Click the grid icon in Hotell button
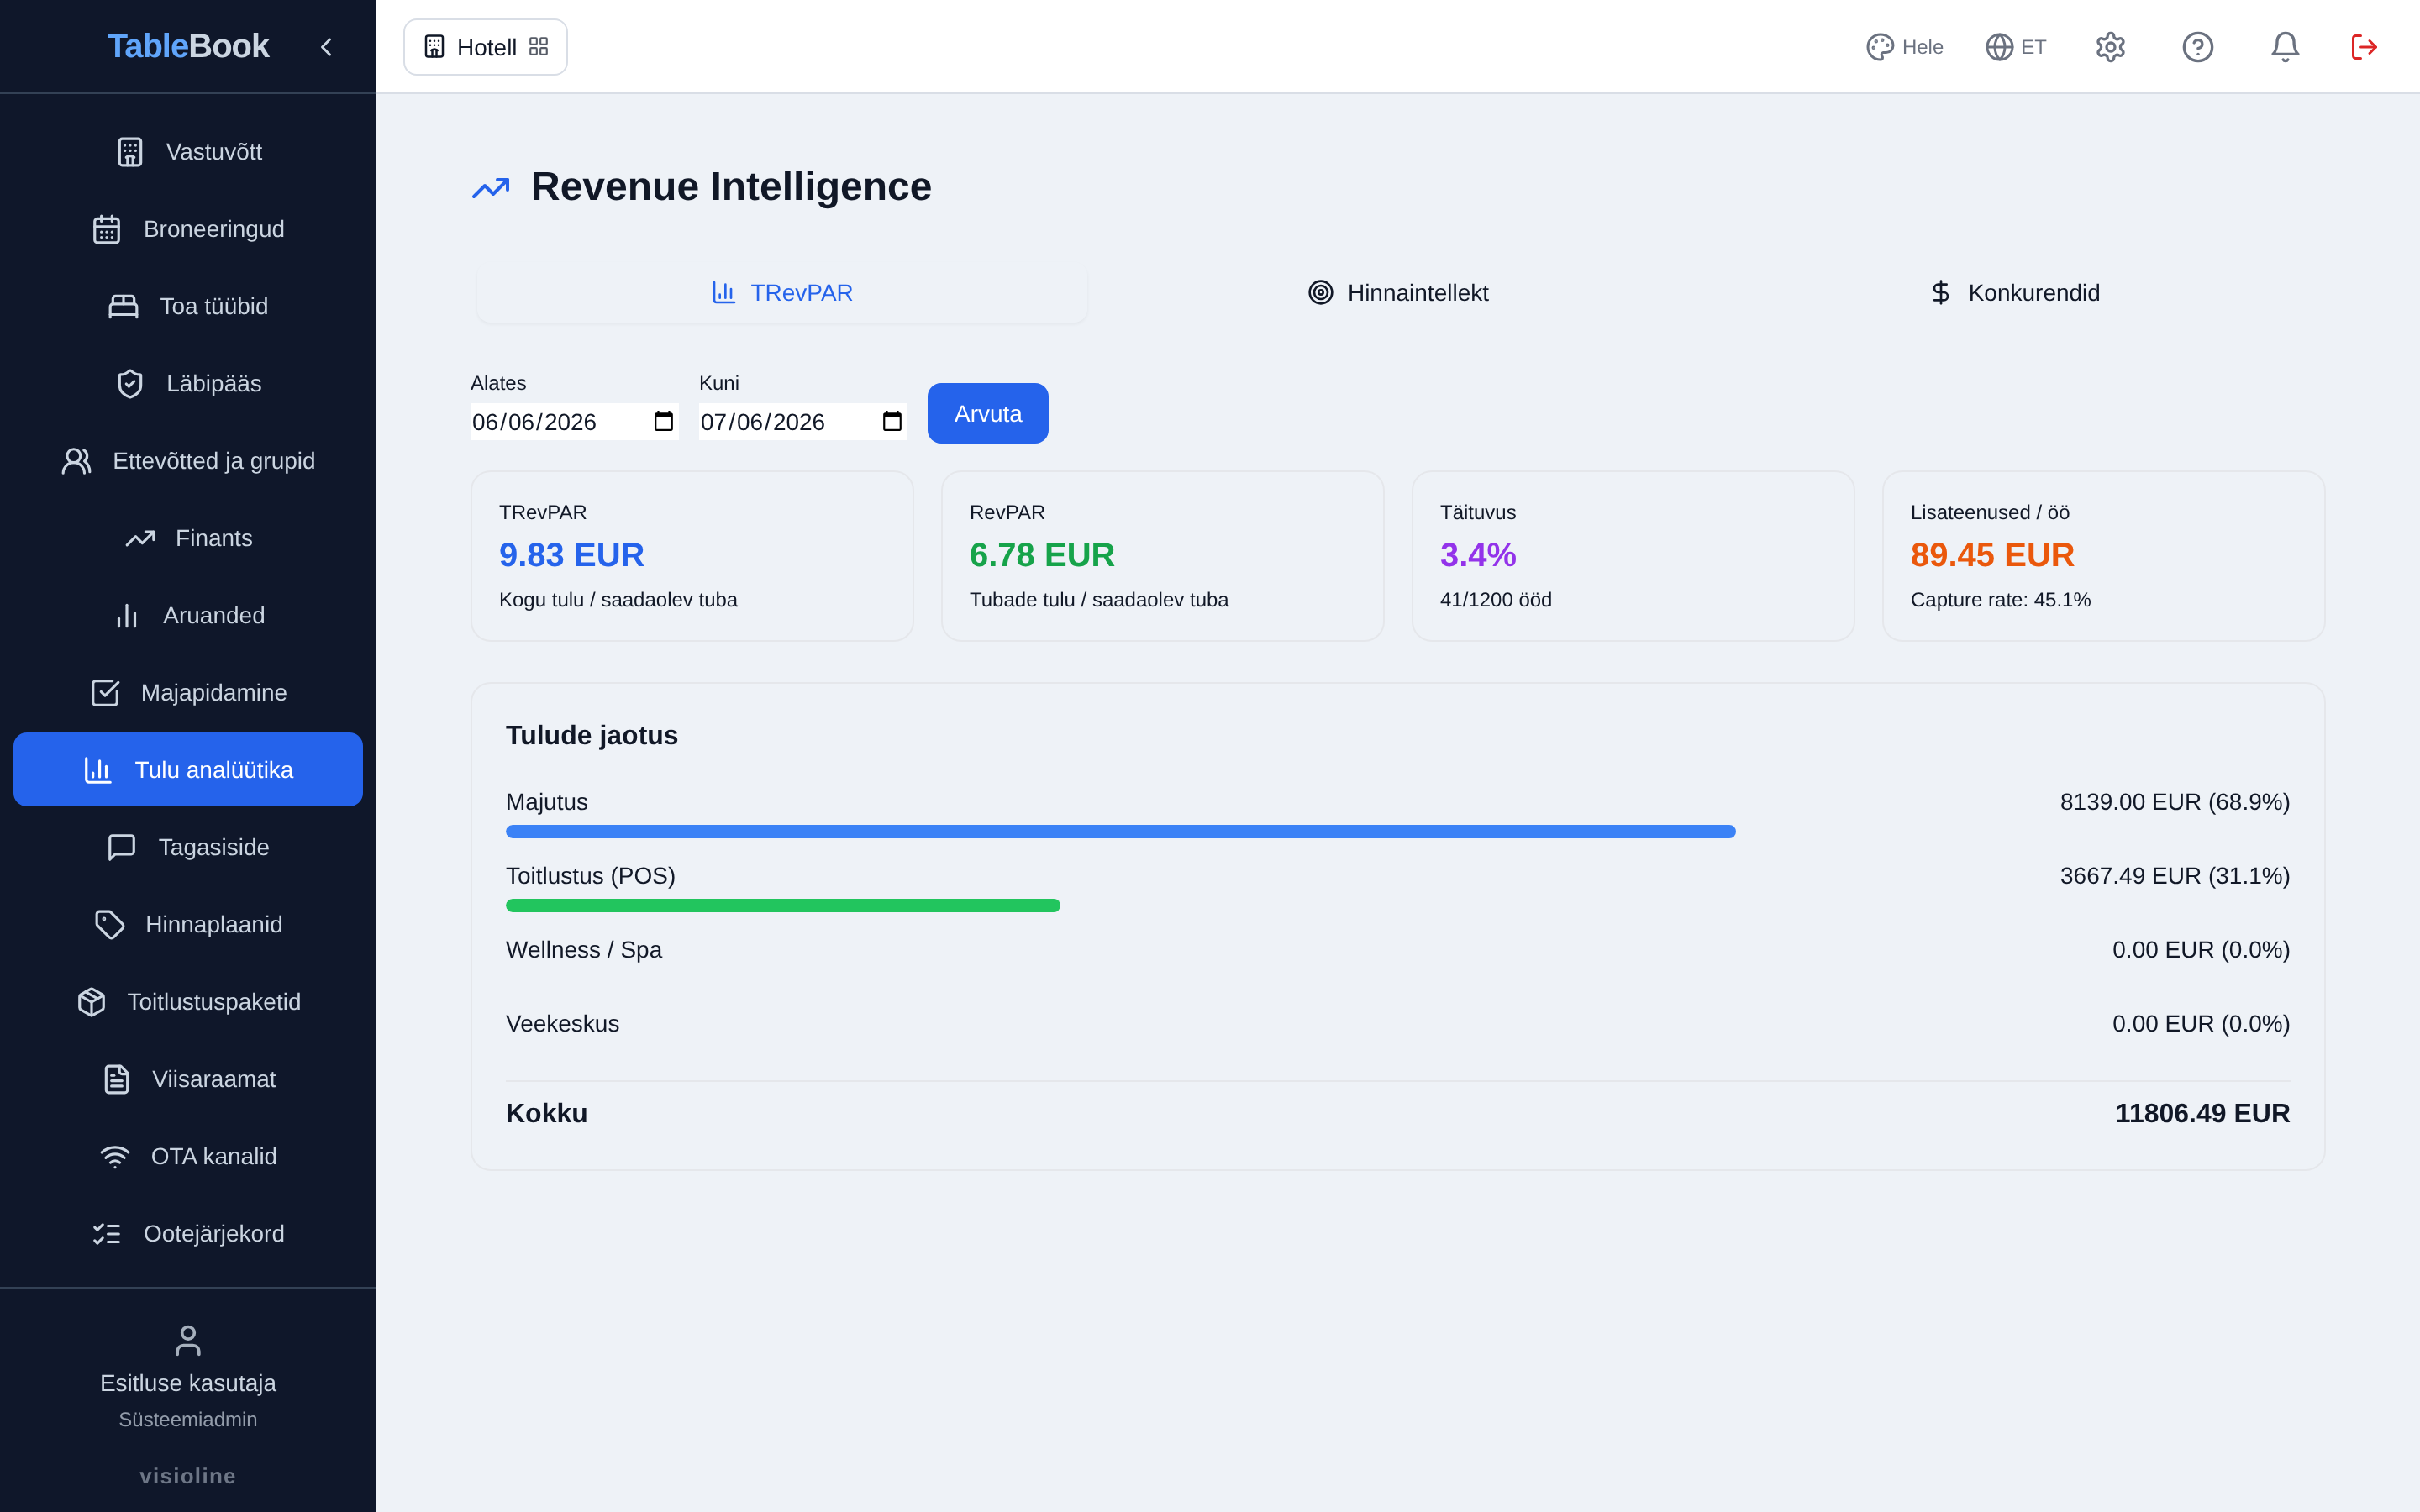This screenshot has height=1512, width=2420. pos(538,47)
